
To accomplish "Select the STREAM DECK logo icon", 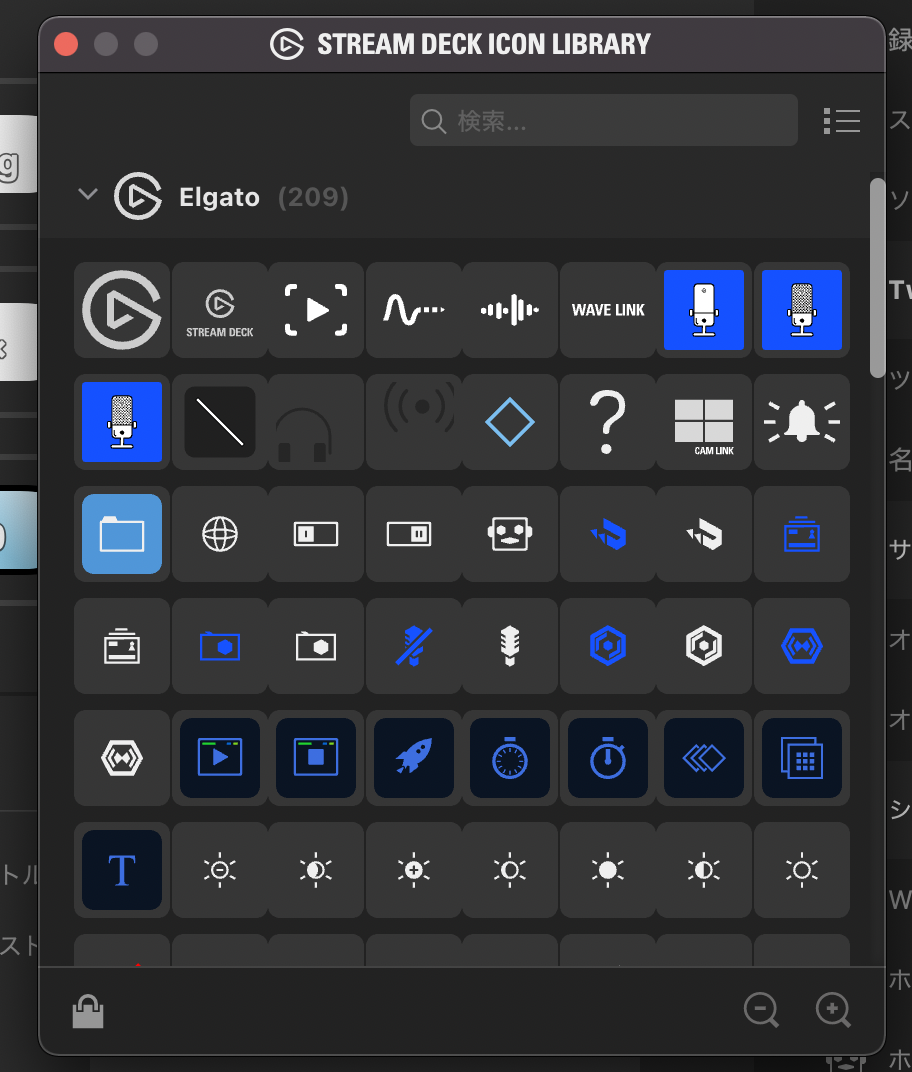I will click(220, 310).
